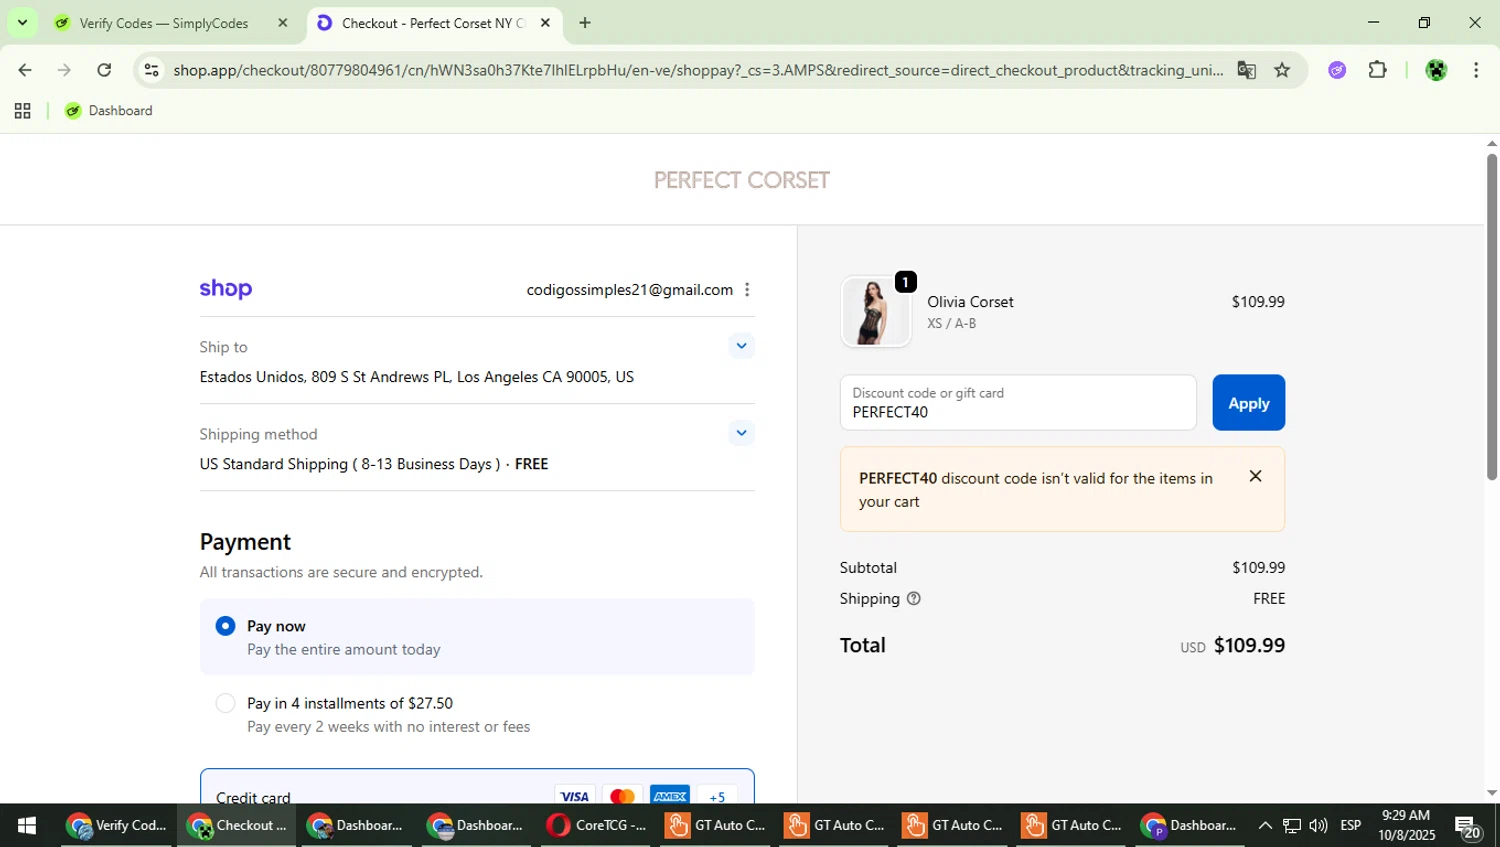Select the $109.99 total amount
1500x847 pixels.
tap(1249, 646)
